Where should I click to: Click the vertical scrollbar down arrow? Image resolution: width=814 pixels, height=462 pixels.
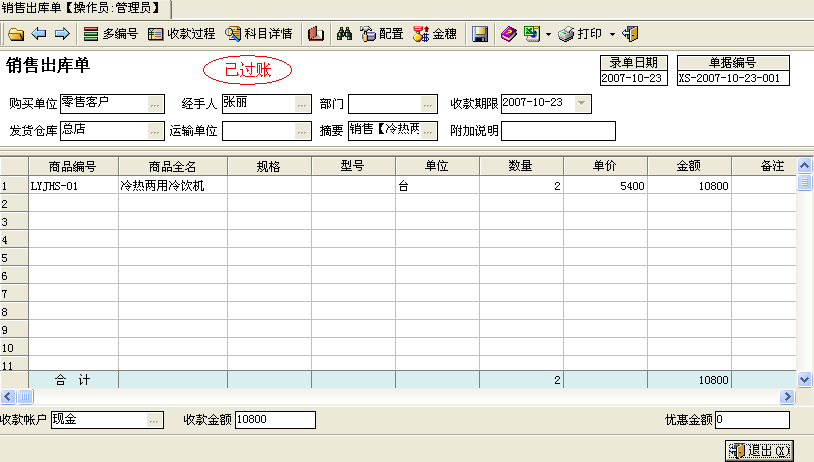(804, 379)
